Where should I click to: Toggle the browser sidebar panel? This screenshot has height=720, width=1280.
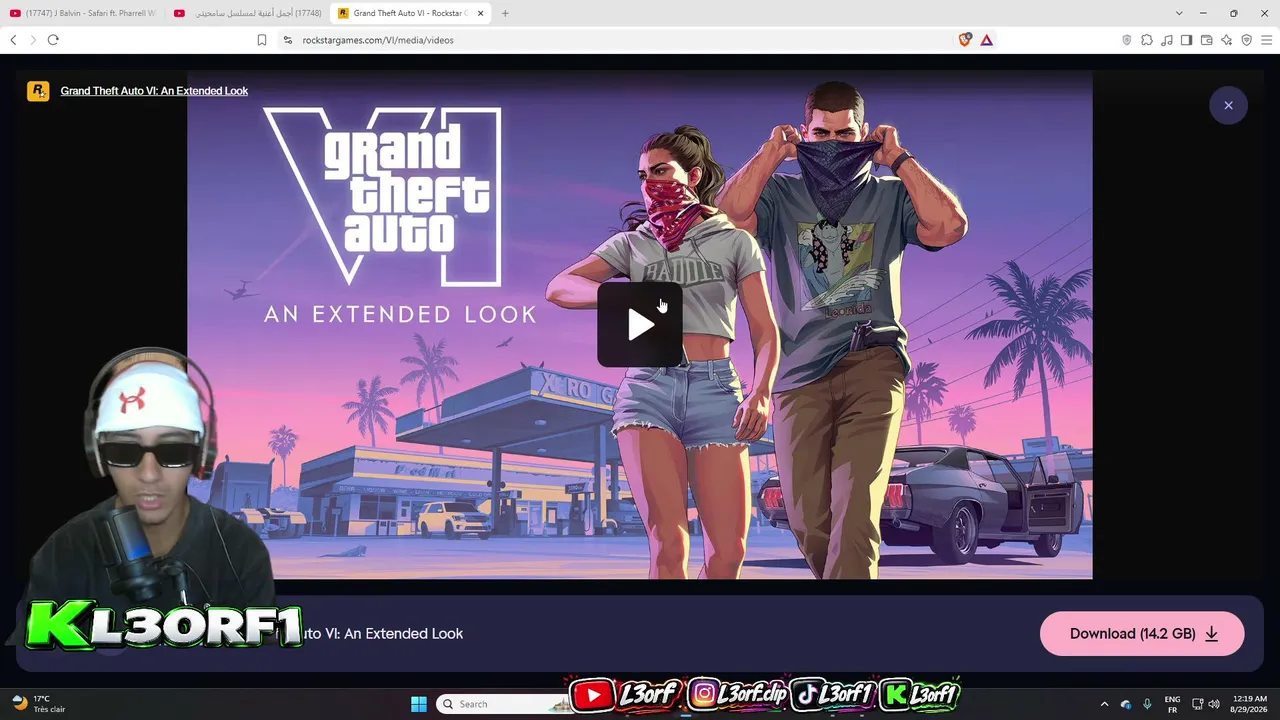point(1187,40)
